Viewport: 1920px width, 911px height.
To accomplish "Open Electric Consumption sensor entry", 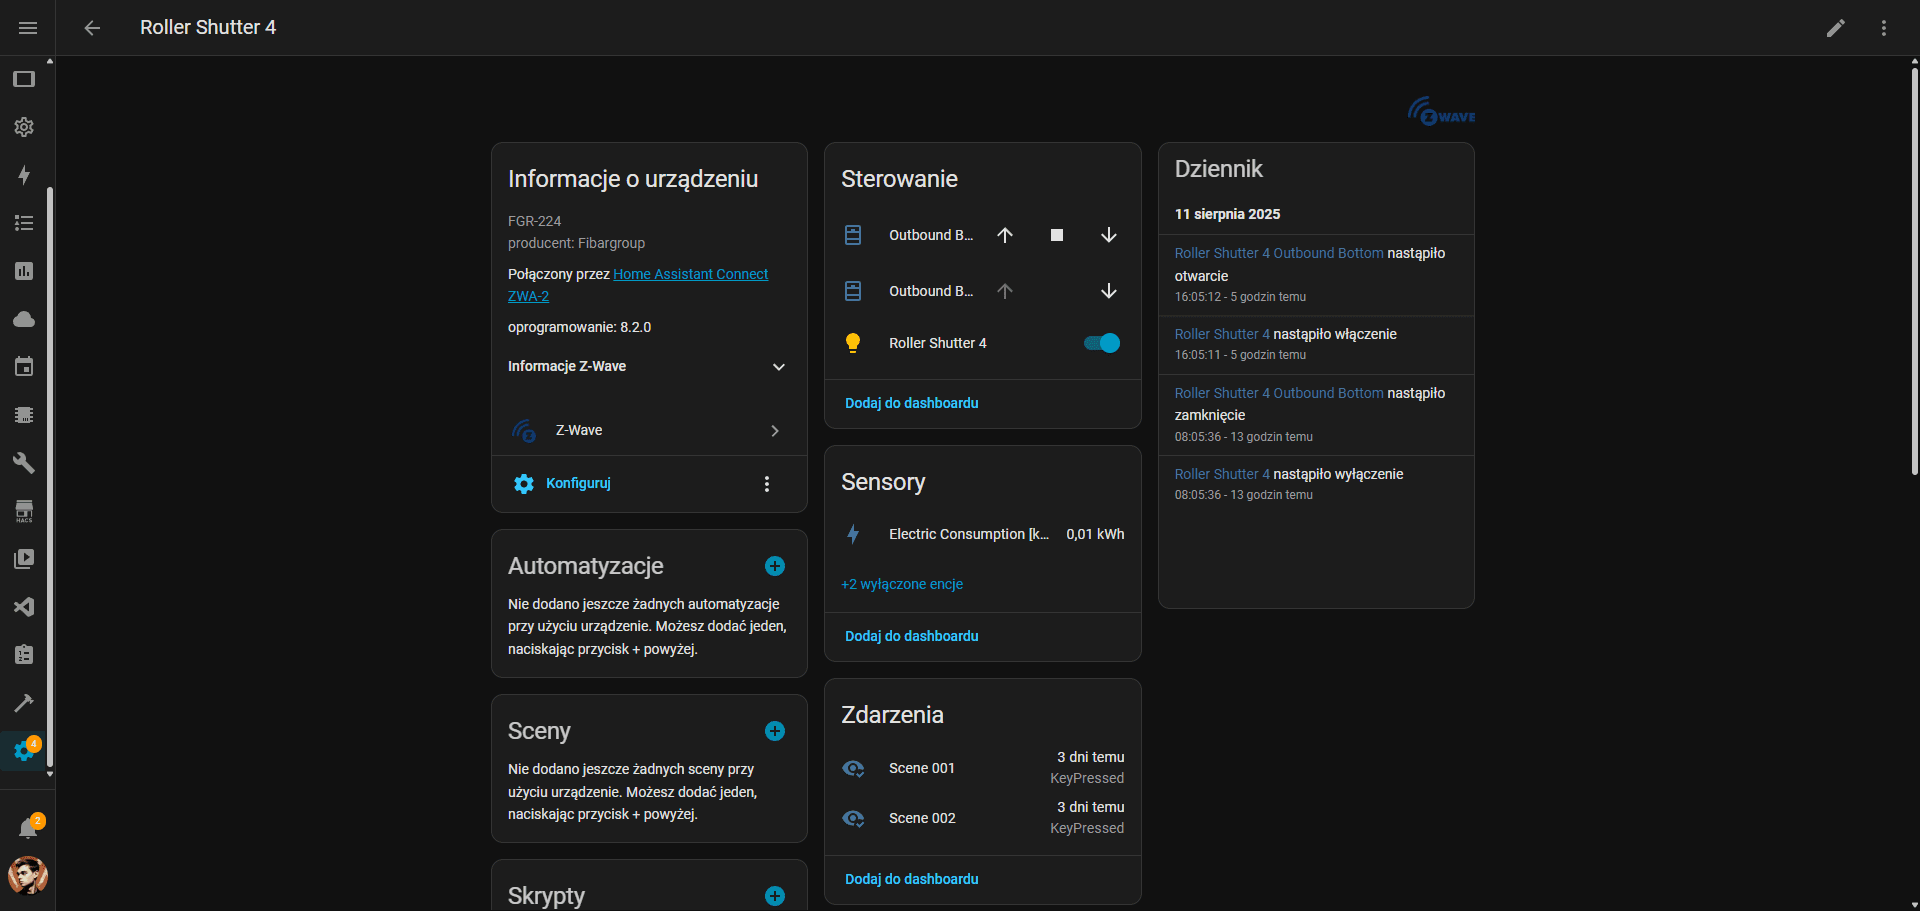I will pyautogui.click(x=967, y=534).
